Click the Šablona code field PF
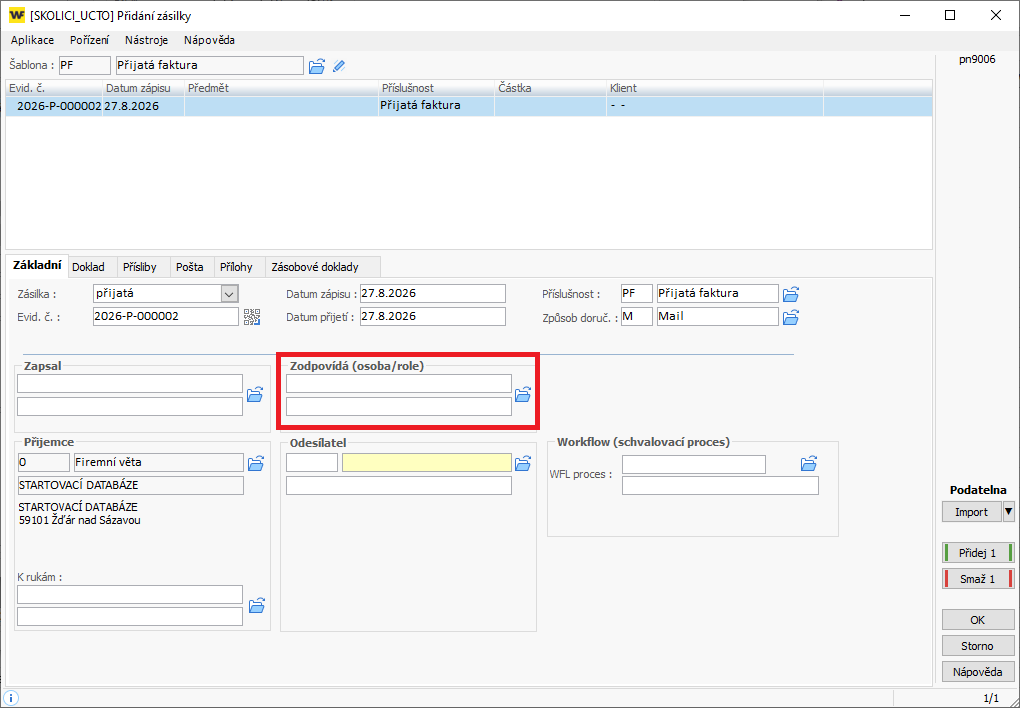 85,65
